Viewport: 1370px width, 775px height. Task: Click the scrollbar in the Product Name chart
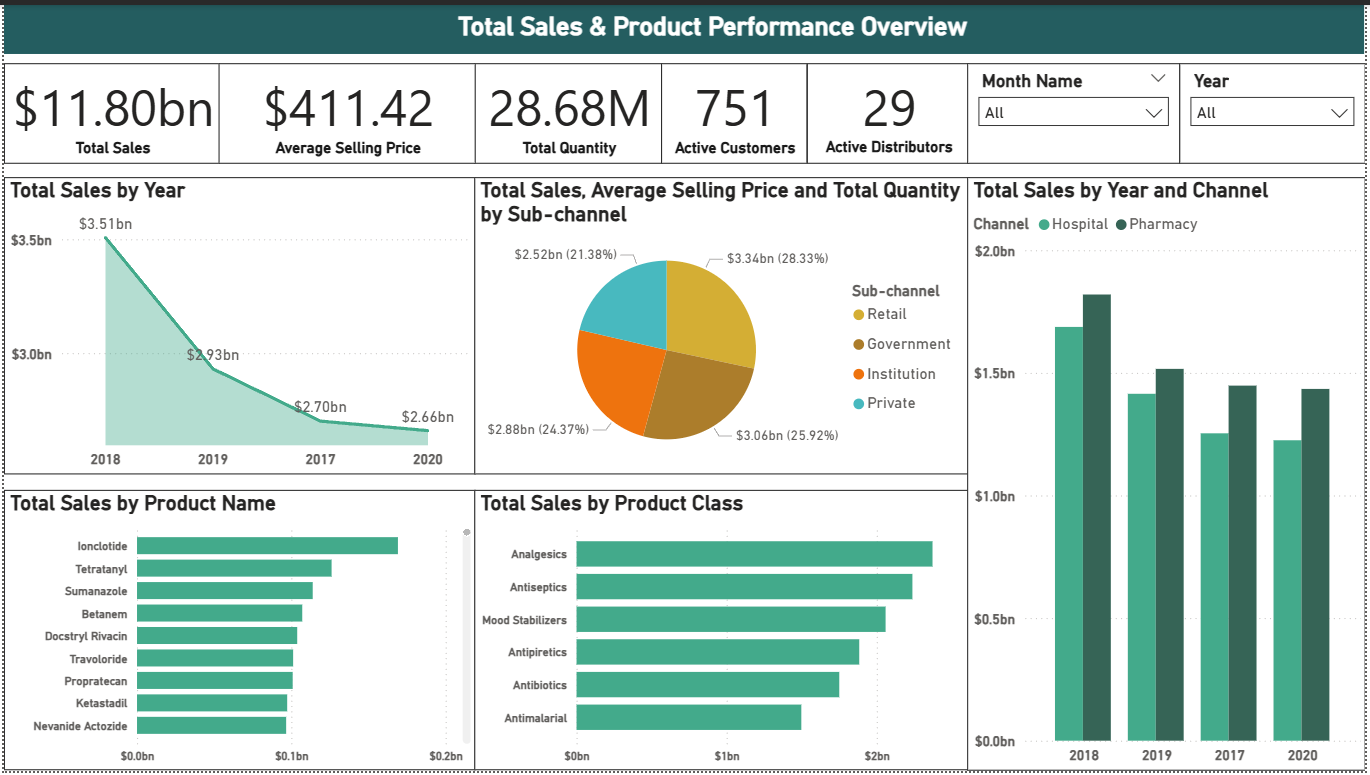tap(466, 640)
